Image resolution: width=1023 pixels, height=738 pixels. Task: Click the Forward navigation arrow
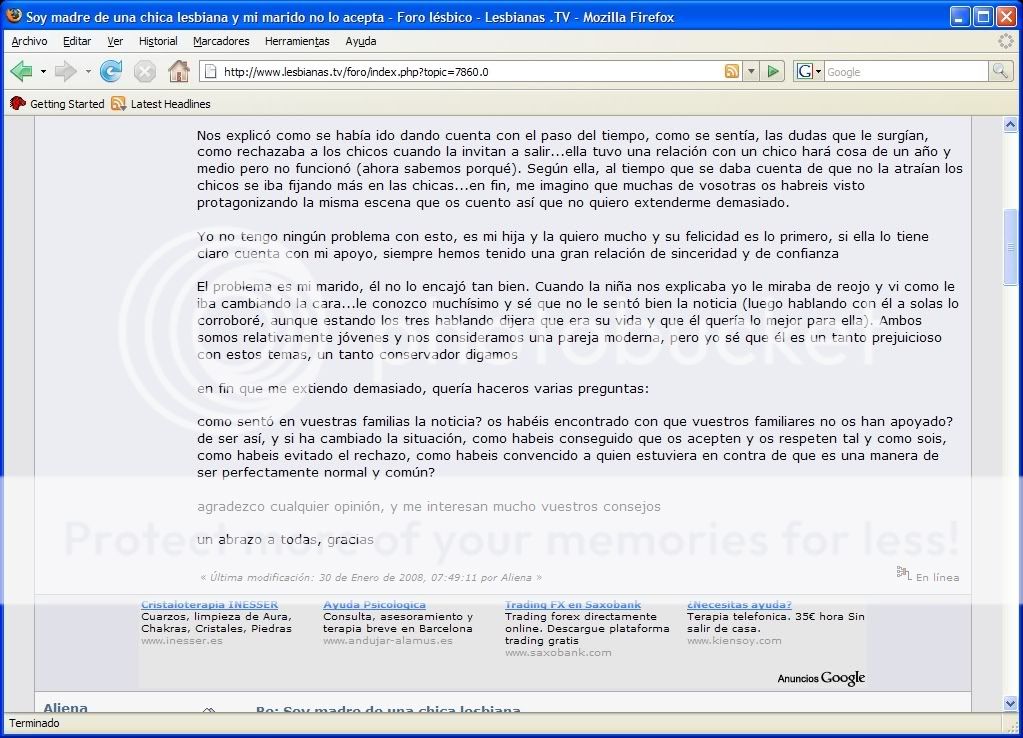(x=65, y=71)
